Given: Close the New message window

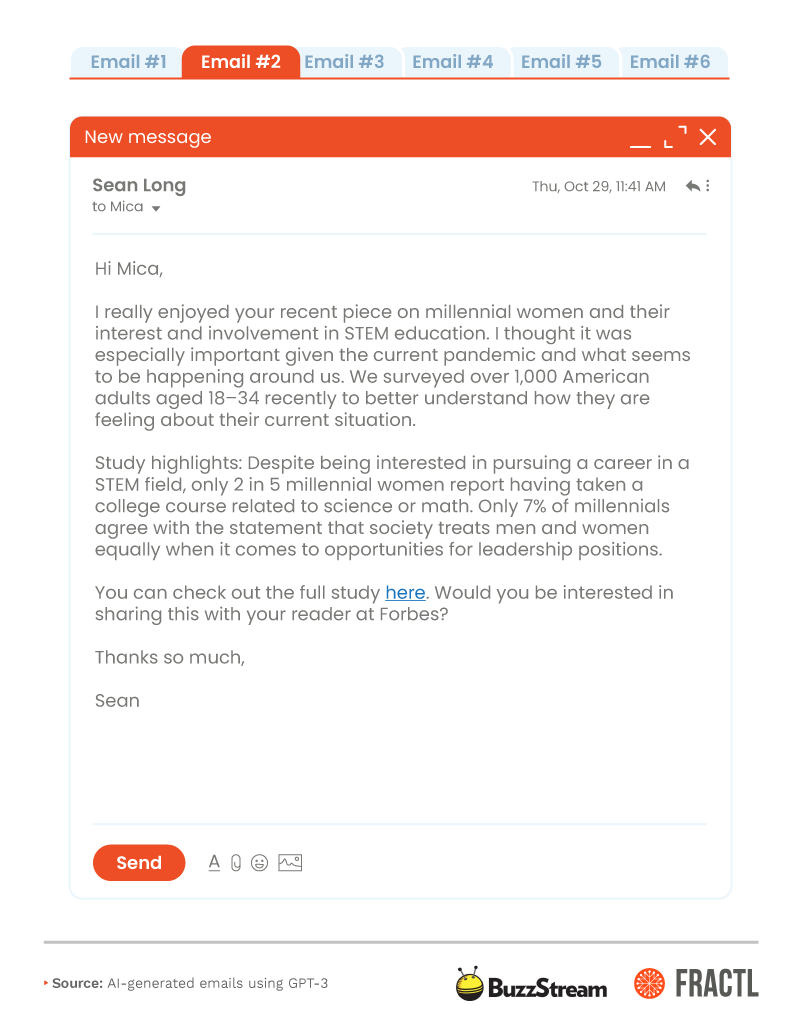Looking at the screenshot, I should [x=708, y=137].
